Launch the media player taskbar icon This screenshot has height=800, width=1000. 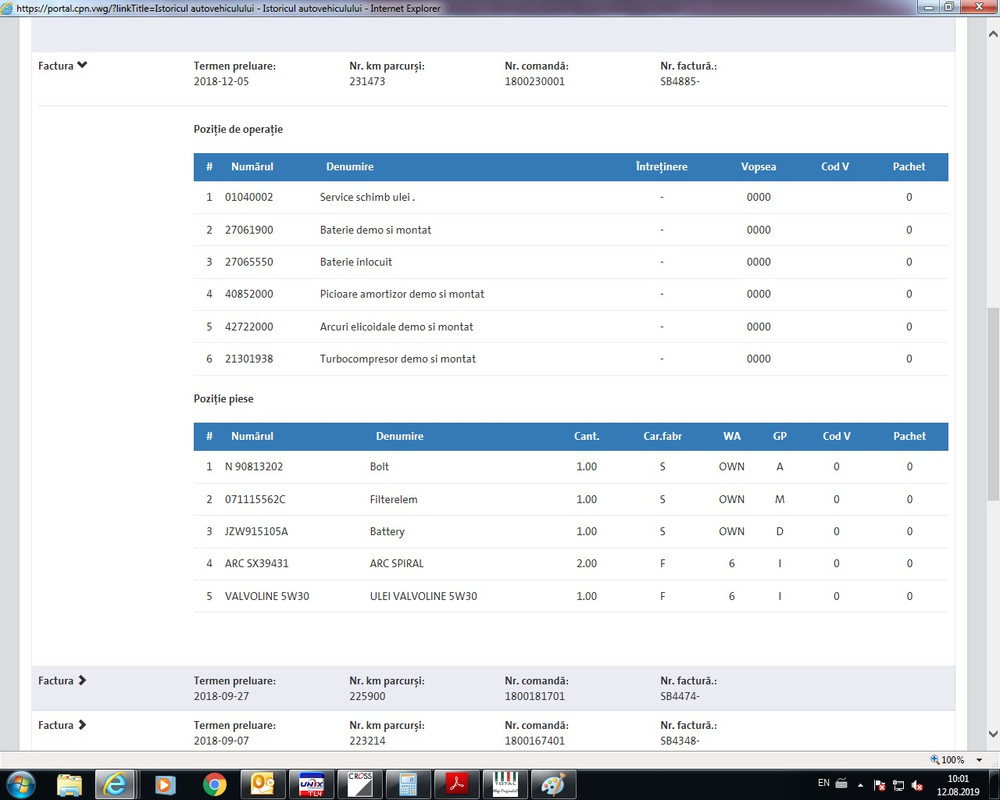pyautogui.click(x=165, y=784)
